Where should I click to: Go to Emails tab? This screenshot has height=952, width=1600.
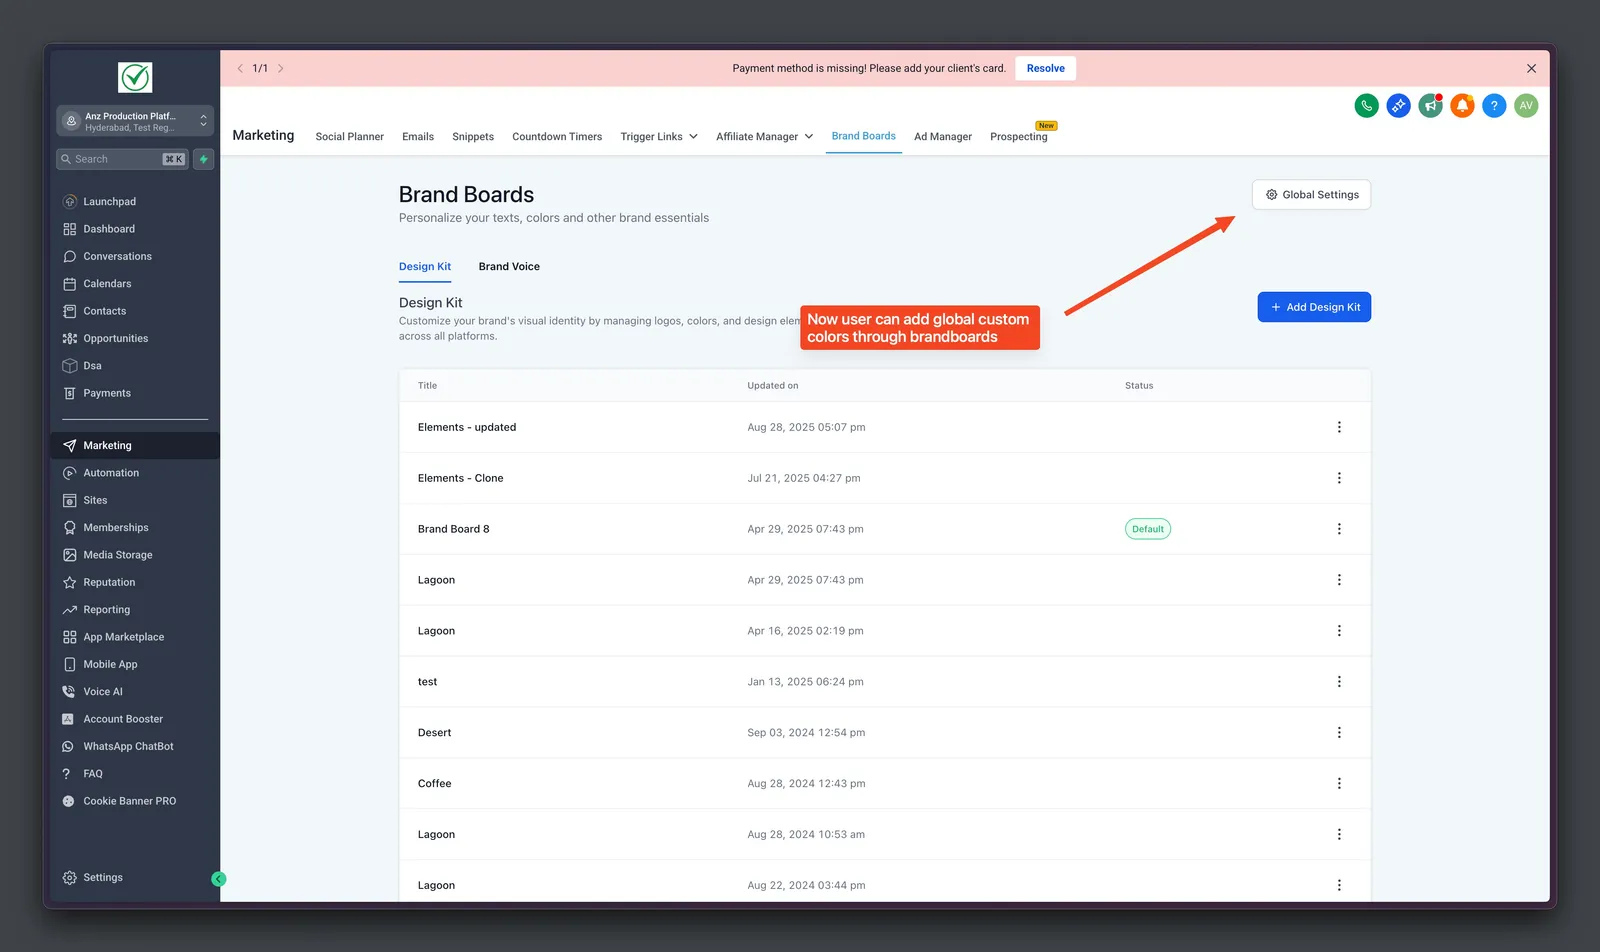click(418, 136)
